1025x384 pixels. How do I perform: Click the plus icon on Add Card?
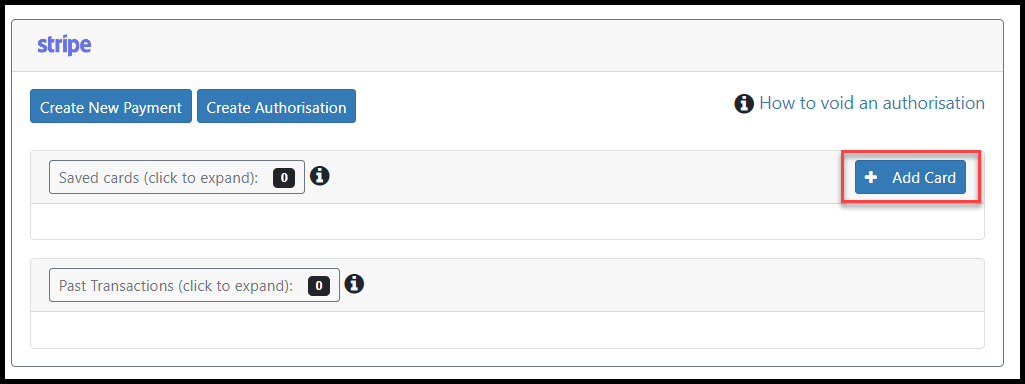[x=871, y=177]
